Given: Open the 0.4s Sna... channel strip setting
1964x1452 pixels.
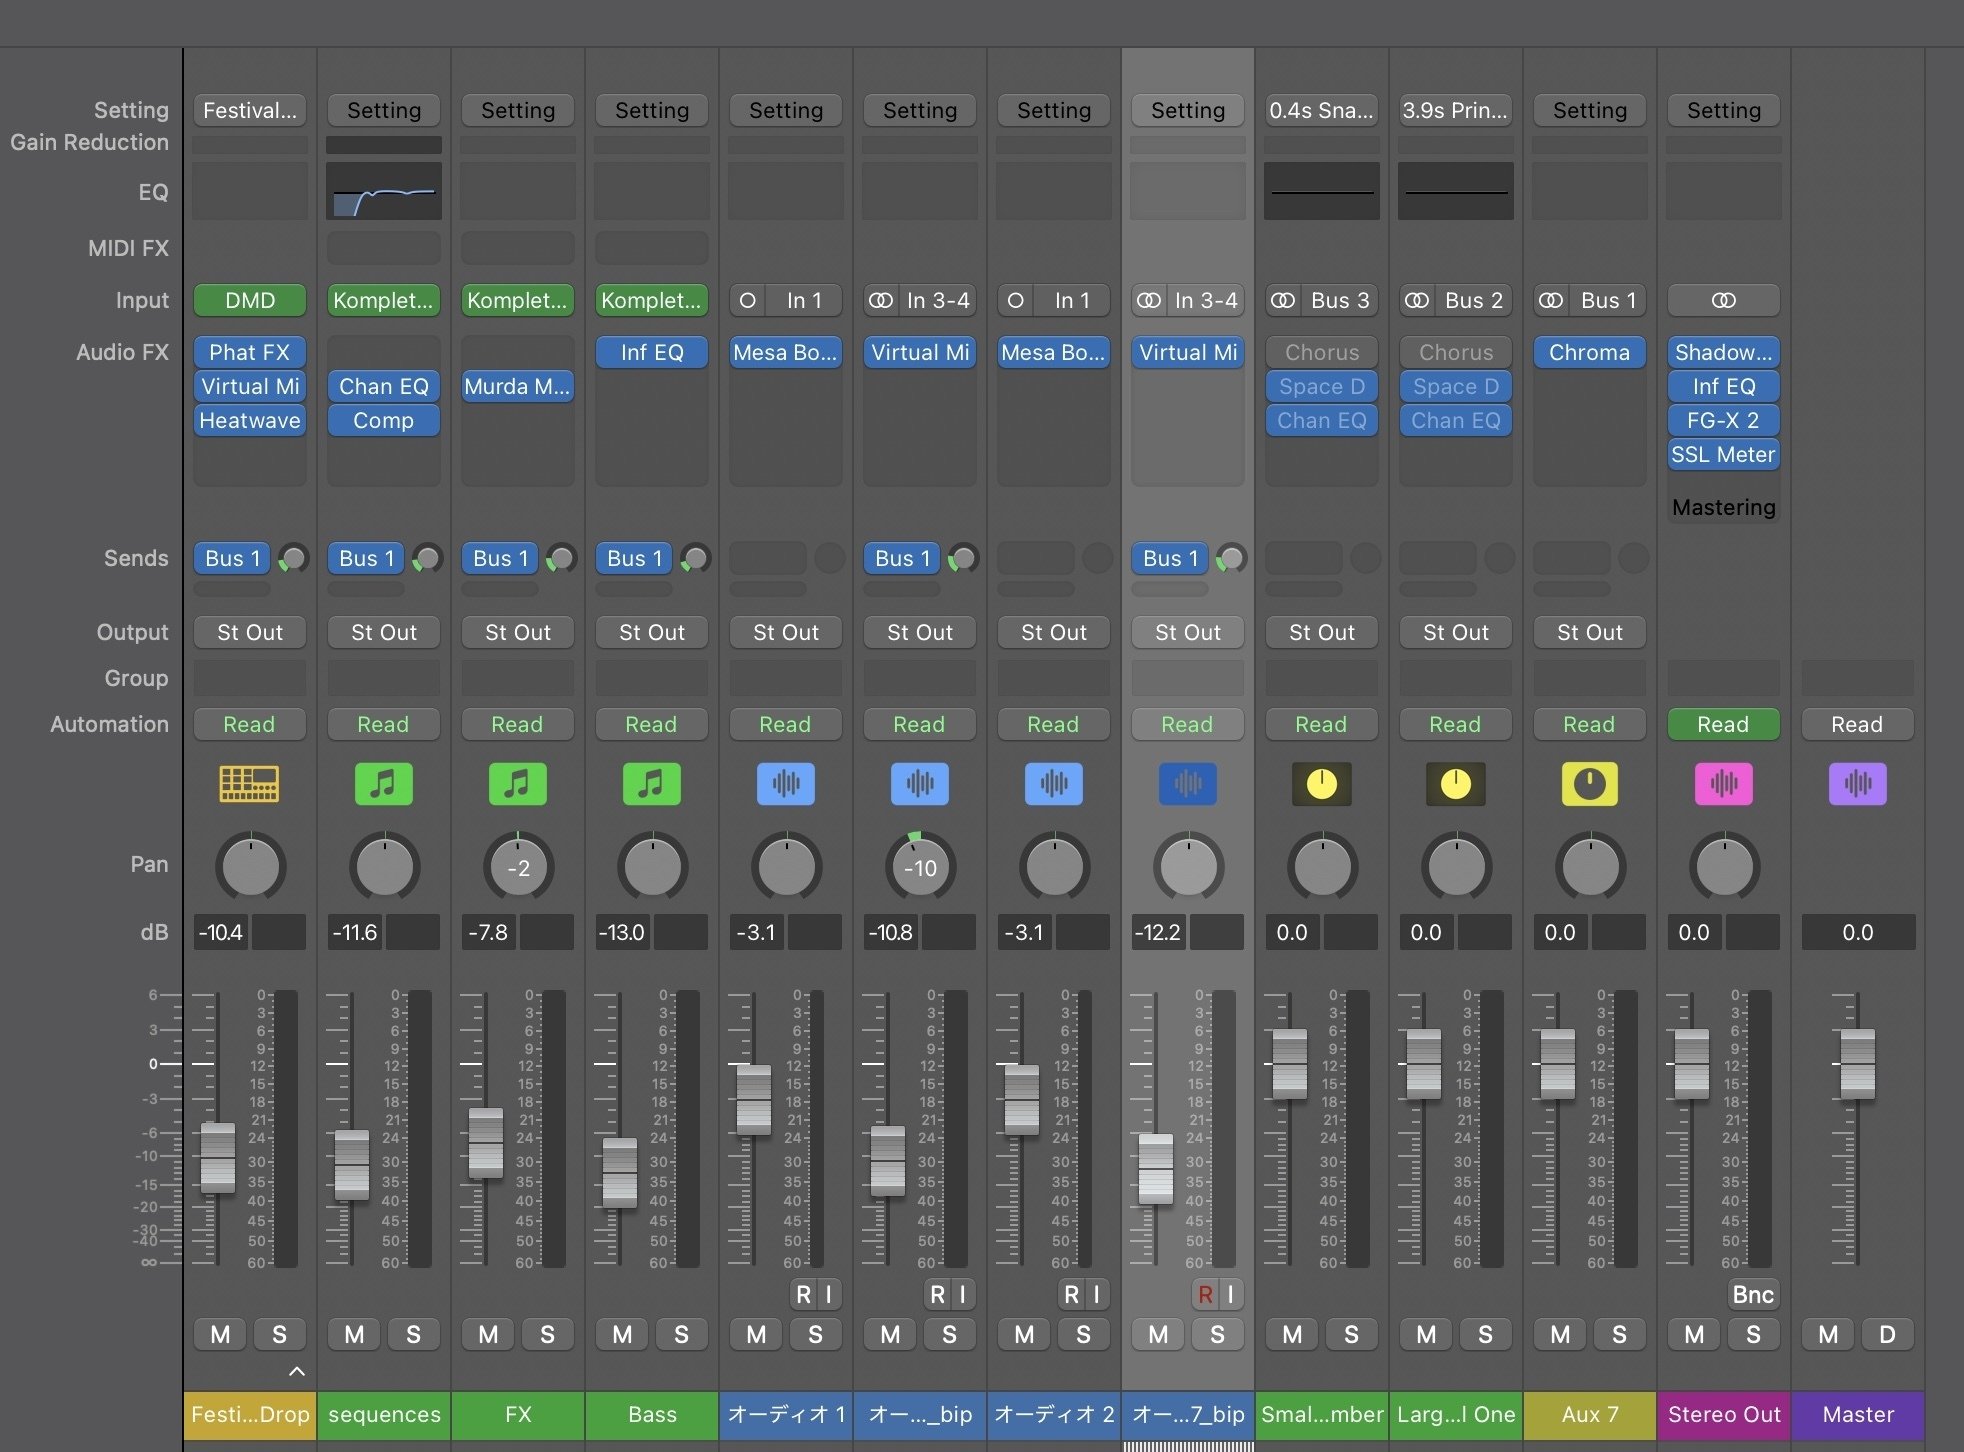Looking at the screenshot, I should coord(1322,110).
